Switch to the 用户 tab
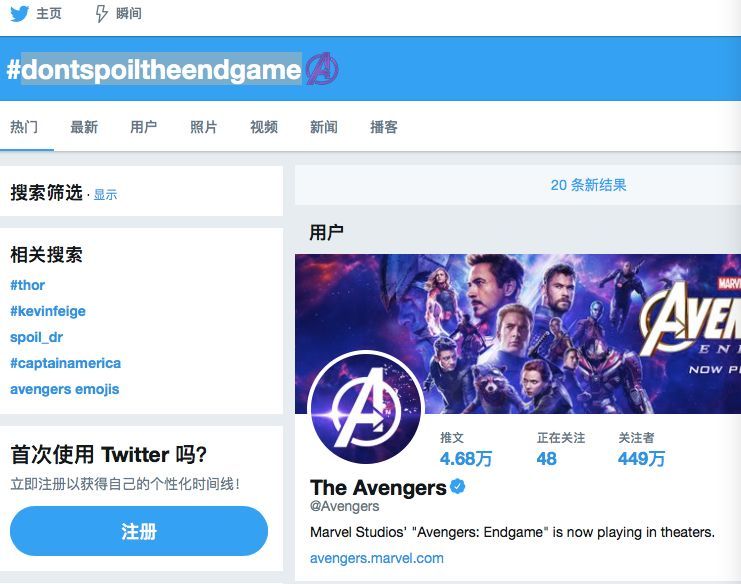The height and width of the screenshot is (584, 741). click(144, 127)
